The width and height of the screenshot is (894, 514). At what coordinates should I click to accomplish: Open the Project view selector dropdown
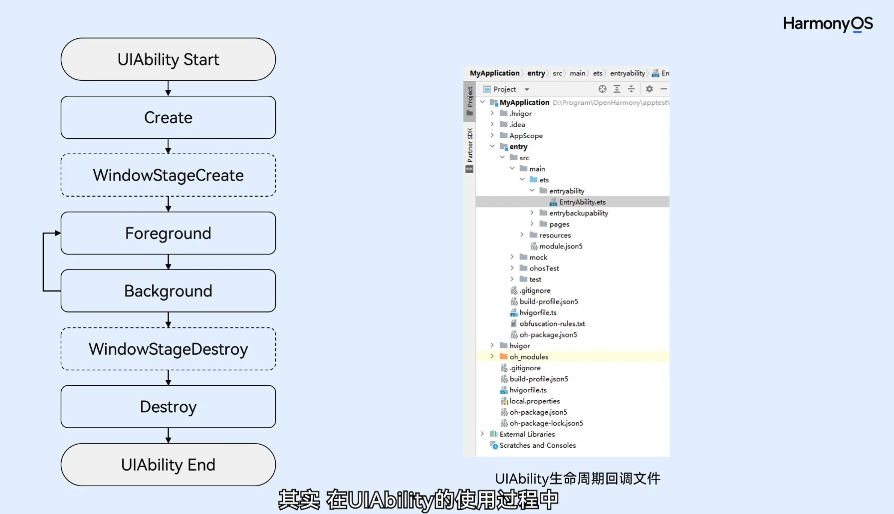pos(527,89)
